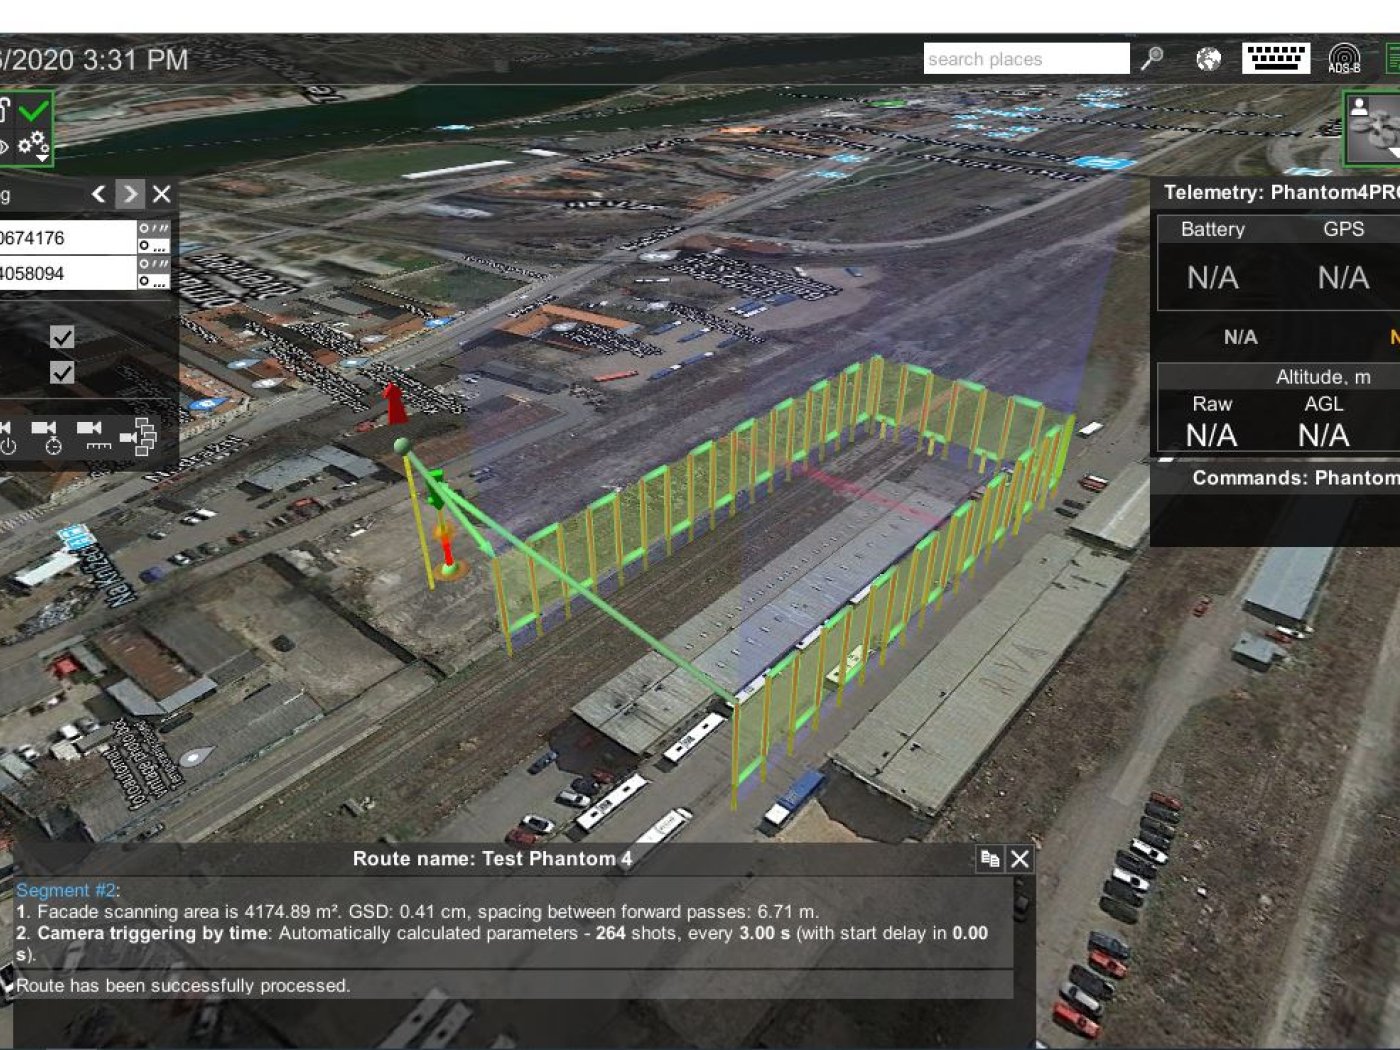This screenshot has height=1050, width=1400.
Task: Close the Route name Test Phantom 4 log
Action: tap(1020, 859)
